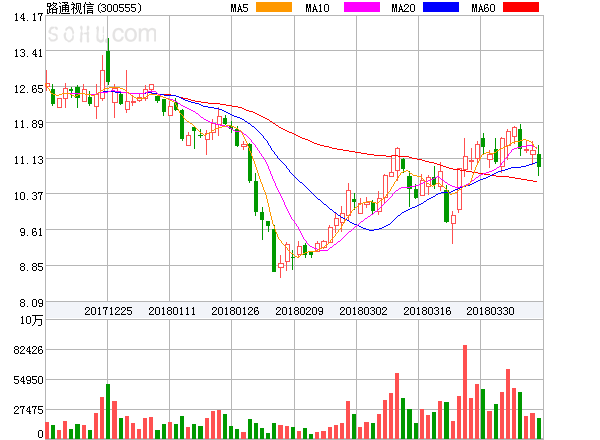Click the 8.85 price axis label
The height and width of the screenshot is (440, 600).
tap(31, 267)
